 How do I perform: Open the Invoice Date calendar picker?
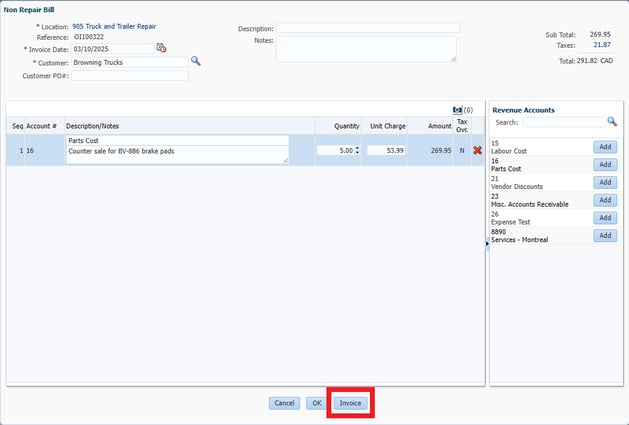point(161,48)
